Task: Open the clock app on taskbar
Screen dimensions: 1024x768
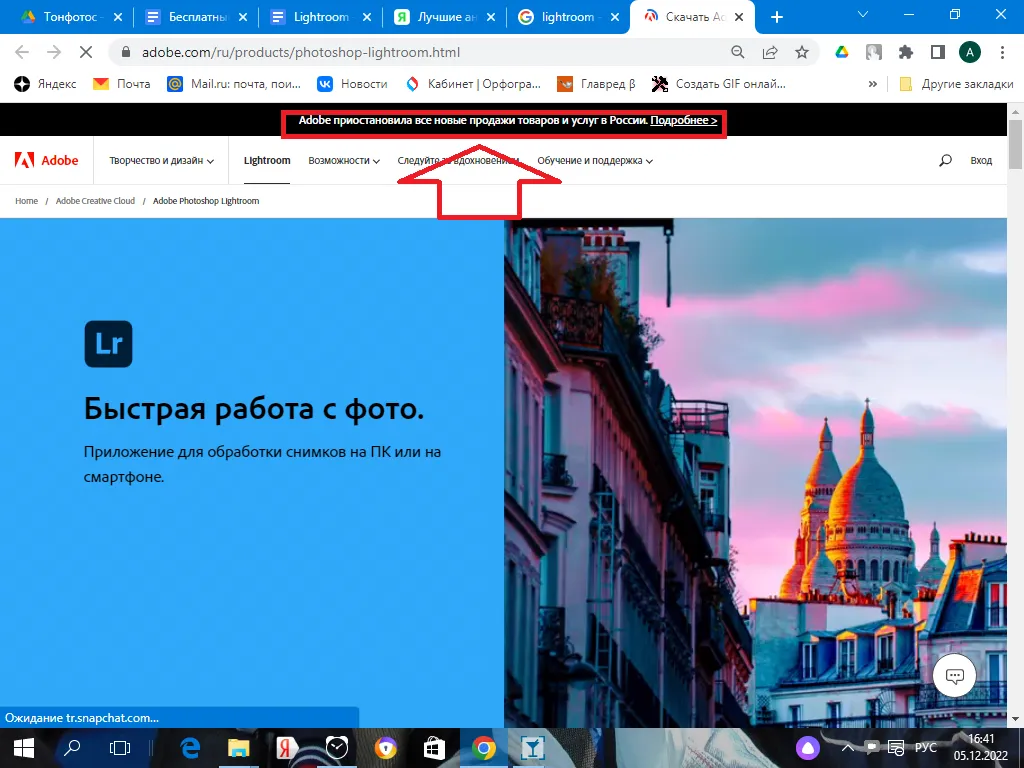Action: [x=336, y=748]
